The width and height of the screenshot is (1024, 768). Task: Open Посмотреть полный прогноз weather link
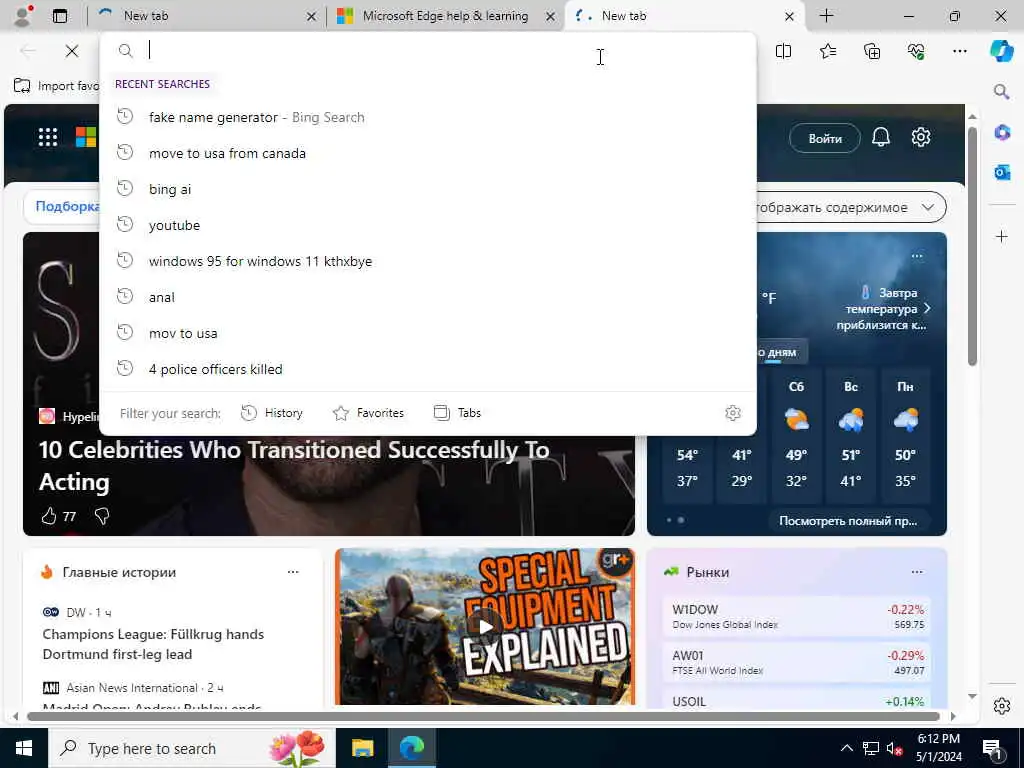(848, 520)
